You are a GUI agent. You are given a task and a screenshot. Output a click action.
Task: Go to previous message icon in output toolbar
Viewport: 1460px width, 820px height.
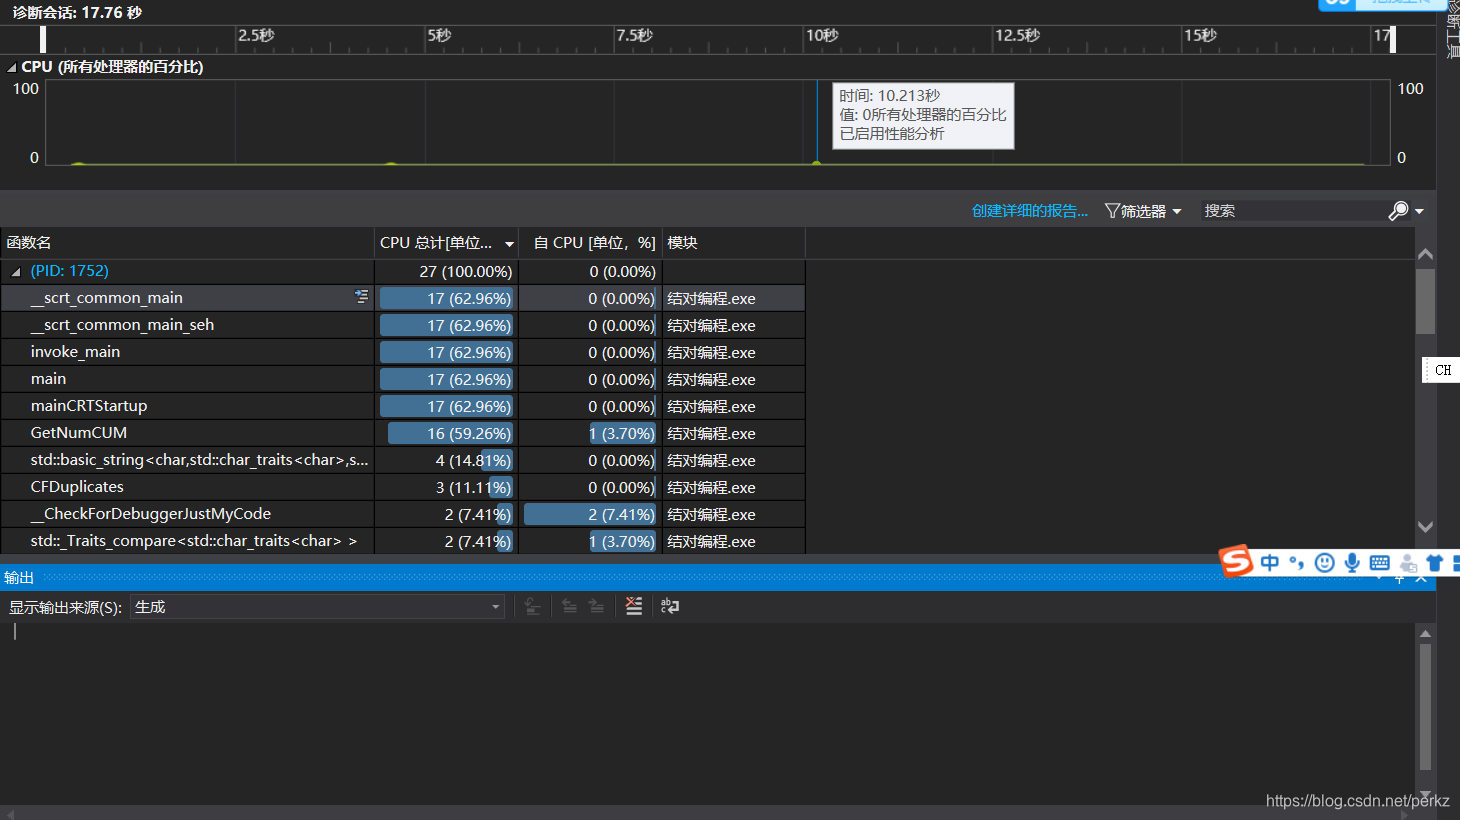(x=569, y=606)
